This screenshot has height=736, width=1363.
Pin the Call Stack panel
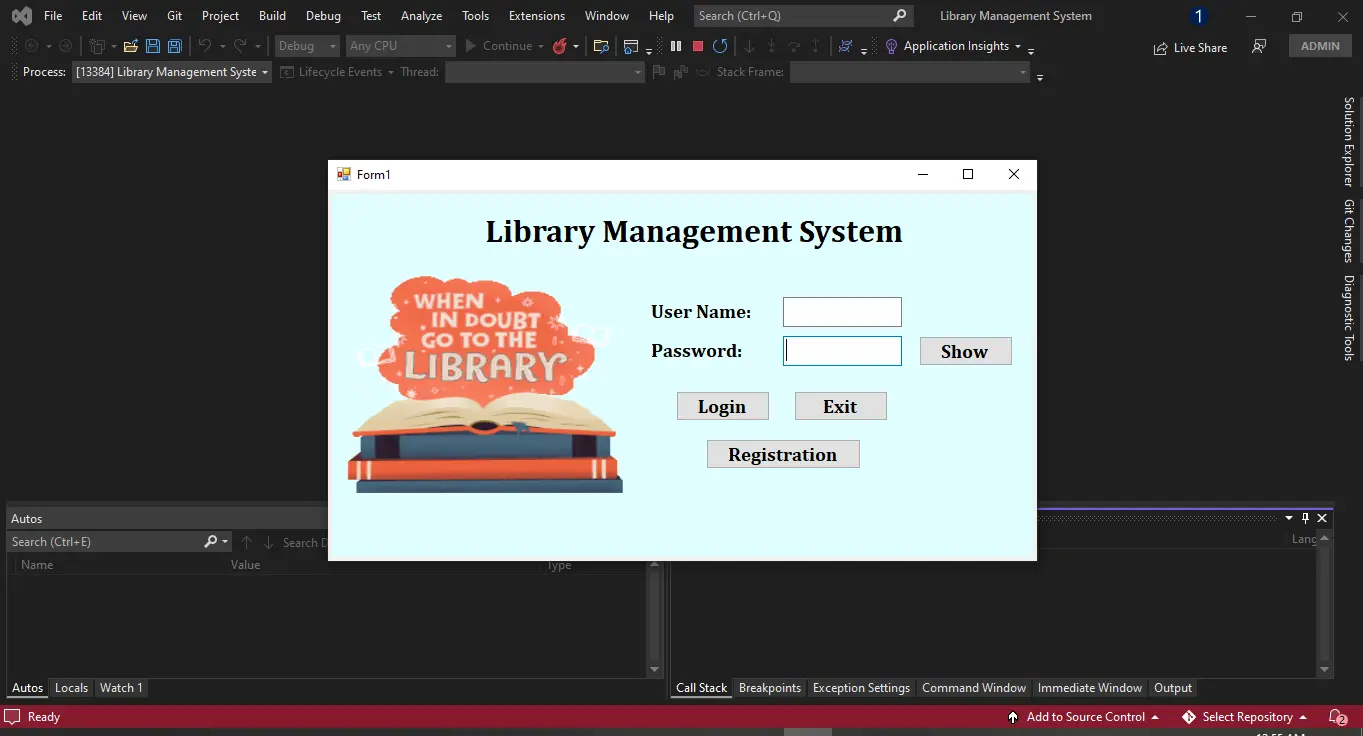click(x=1305, y=518)
